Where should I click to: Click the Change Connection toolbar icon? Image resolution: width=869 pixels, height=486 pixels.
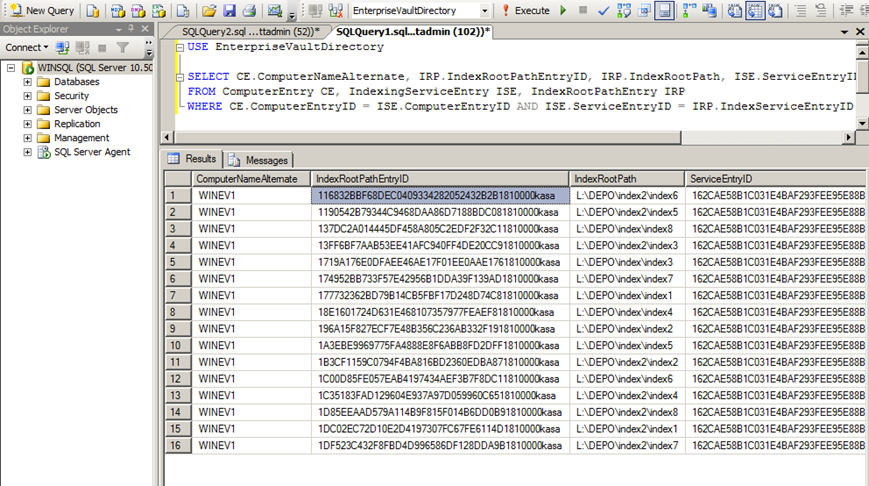(x=335, y=10)
